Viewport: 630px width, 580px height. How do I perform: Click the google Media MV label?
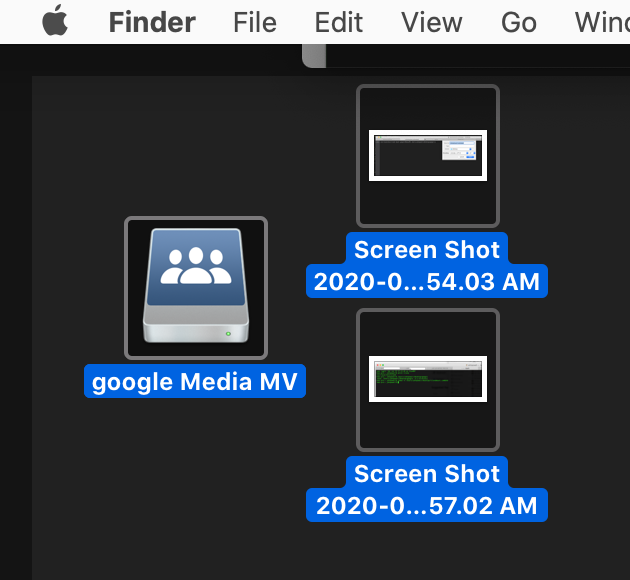click(x=195, y=381)
